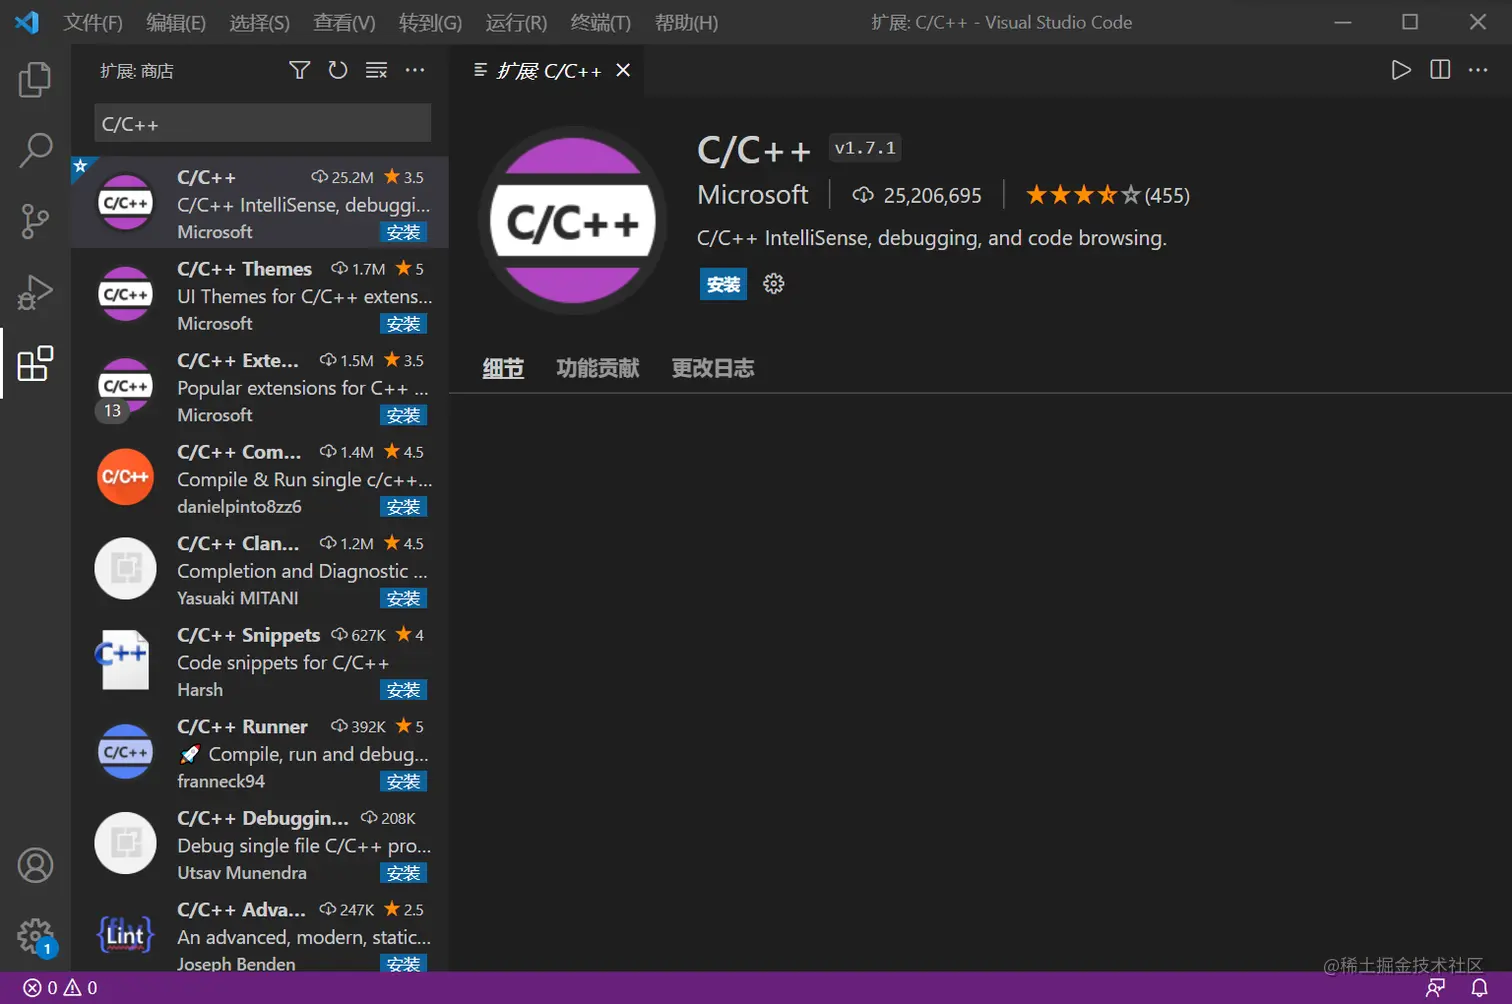The height and width of the screenshot is (1004, 1512).
Task: Open the extension gear next to 安装
Action: [773, 284]
